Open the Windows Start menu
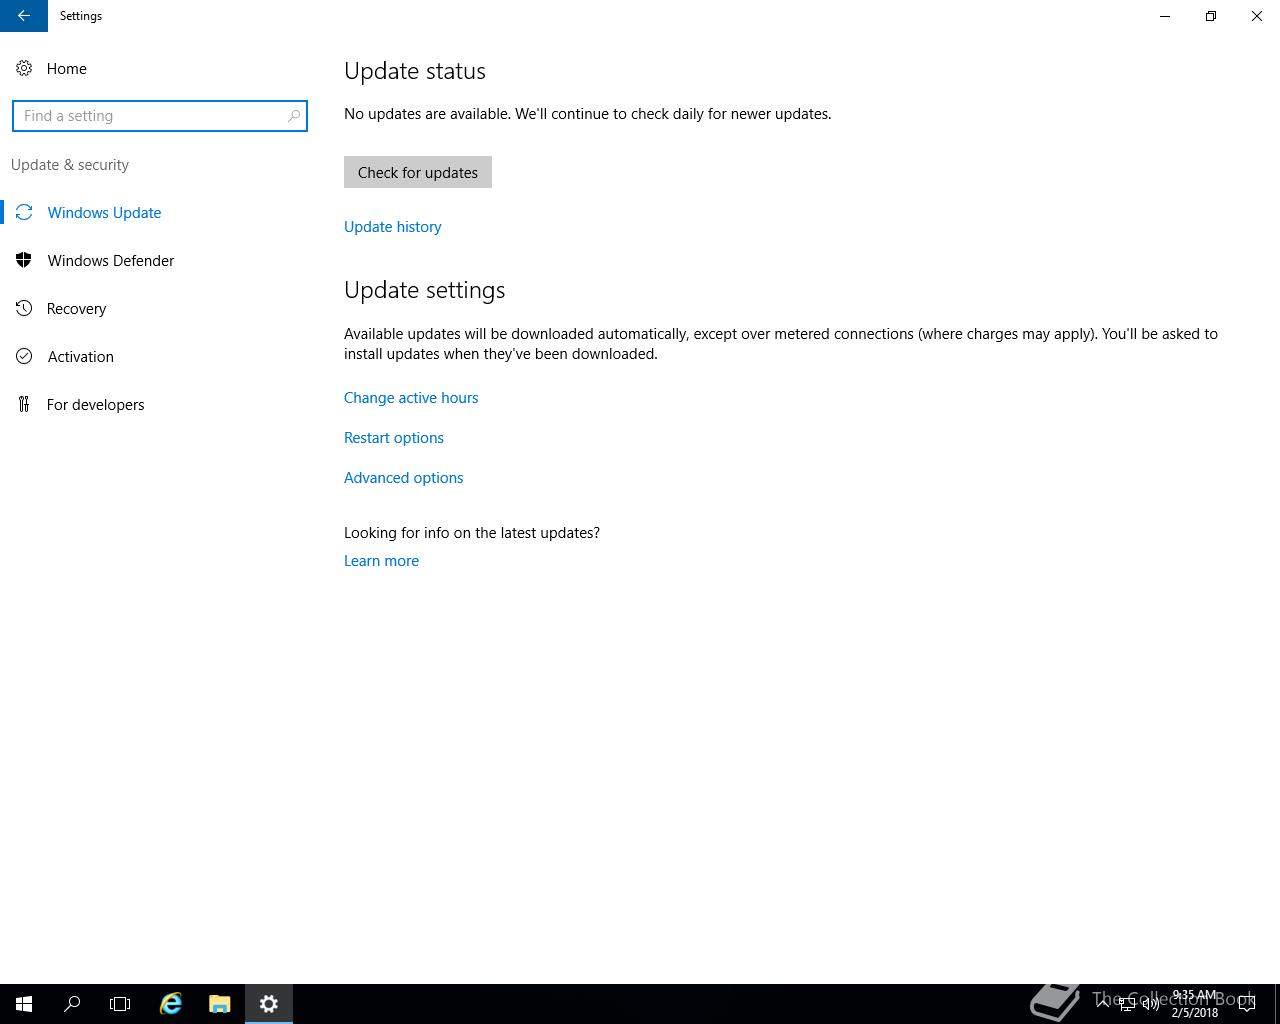 pos(24,1004)
